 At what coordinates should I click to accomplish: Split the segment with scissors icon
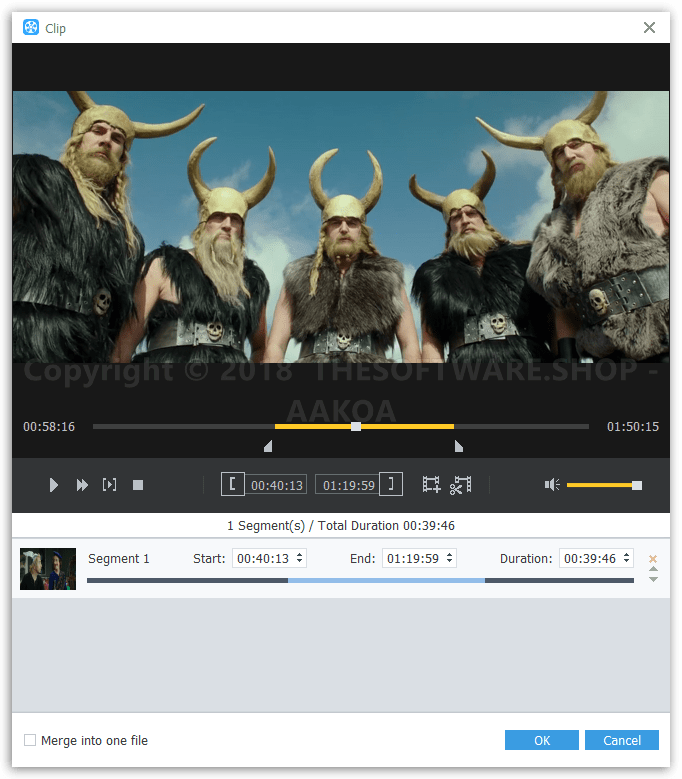(460, 485)
